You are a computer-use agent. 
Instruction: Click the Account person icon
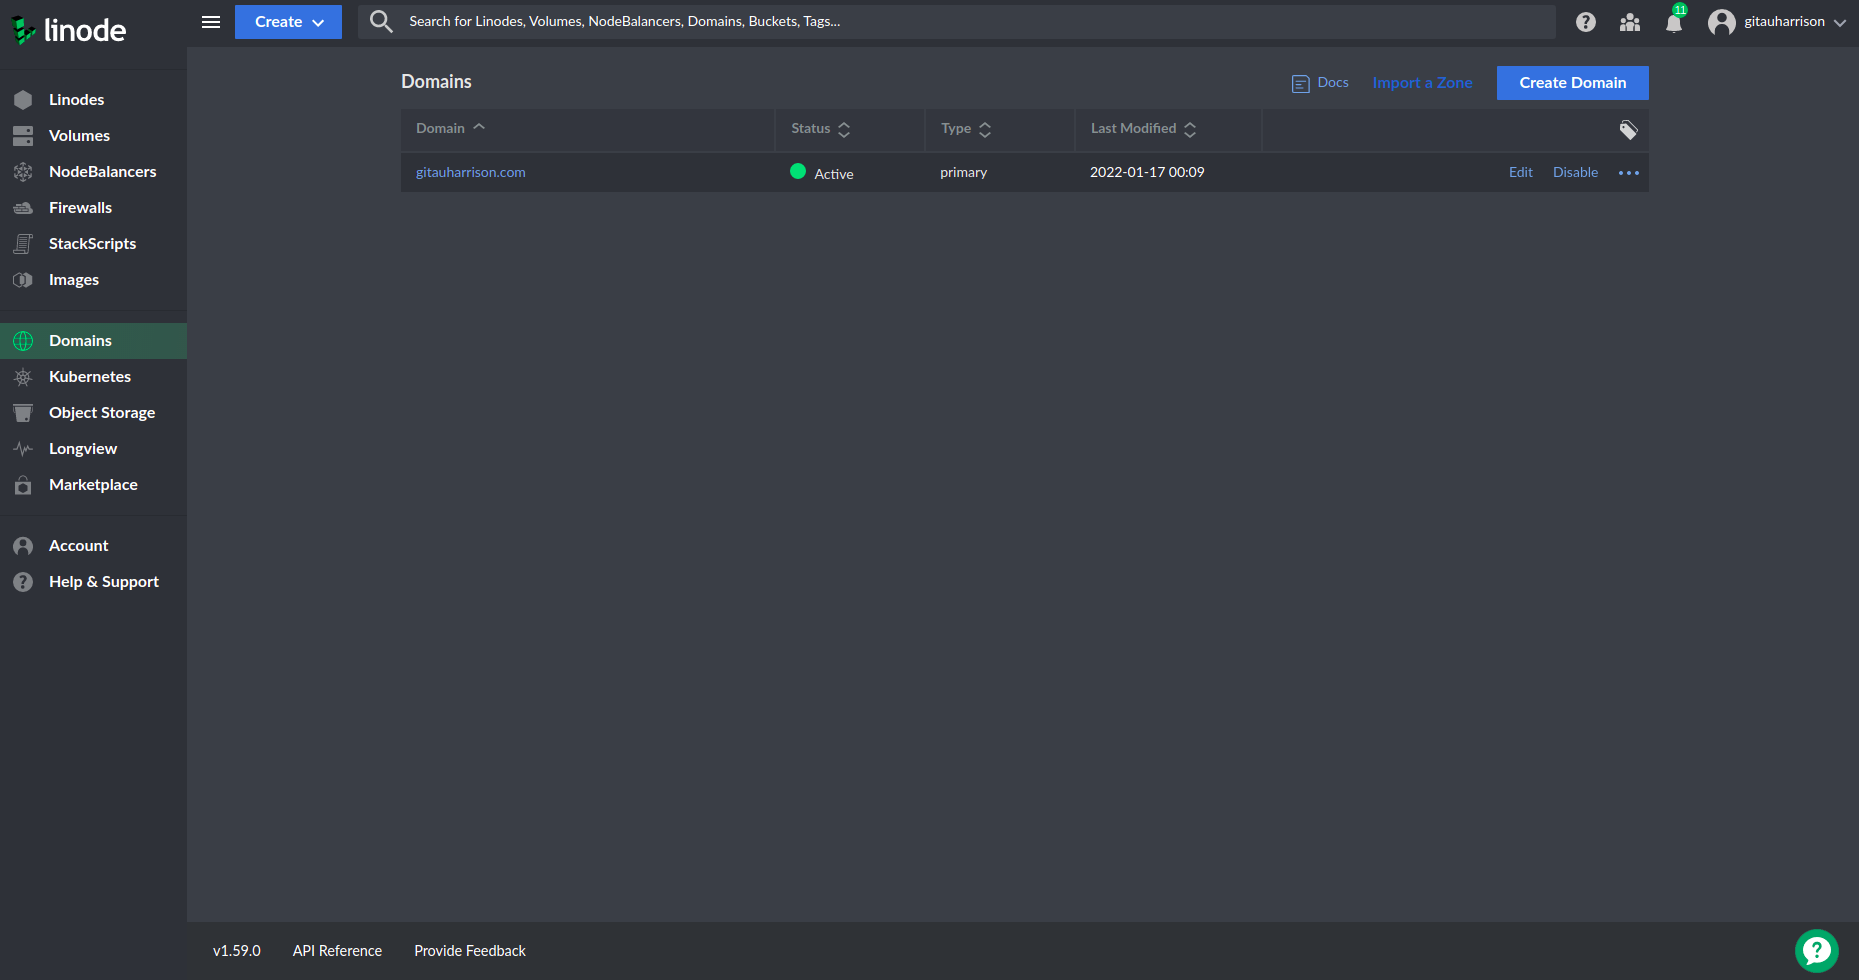click(x=23, y=546)
